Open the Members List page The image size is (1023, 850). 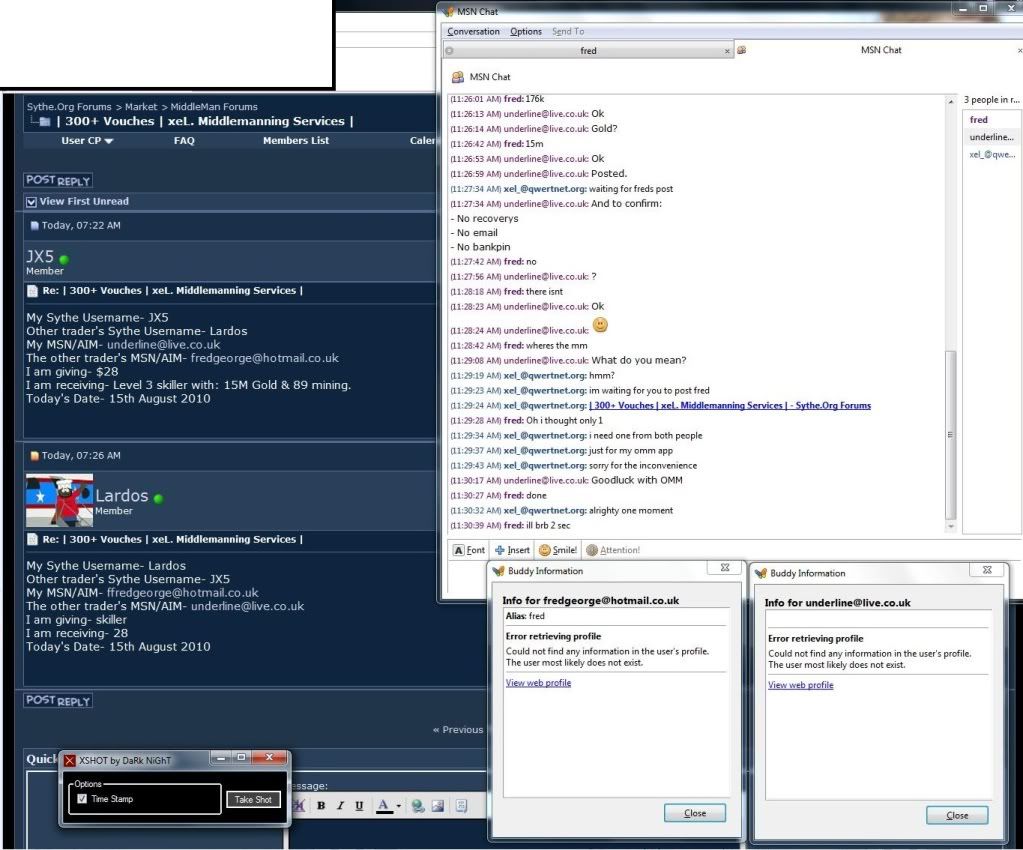coord(296,140)
